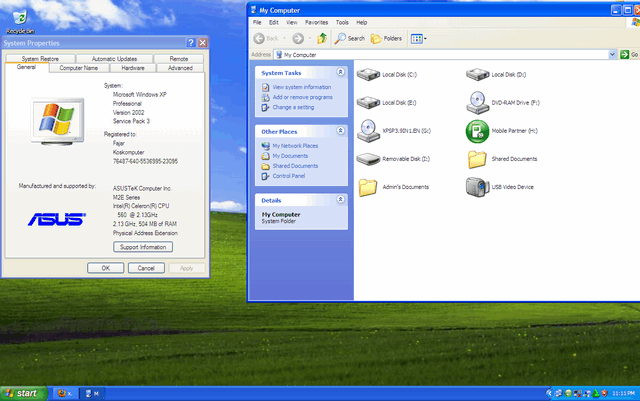Open the View menu

tap(291, 22)
